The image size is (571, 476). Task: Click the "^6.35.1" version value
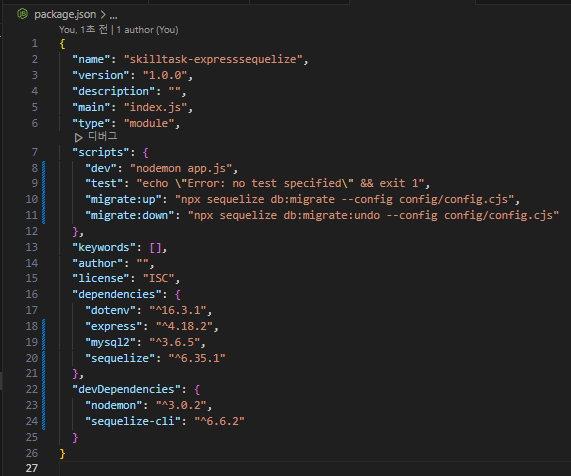[x=197, y=358]
